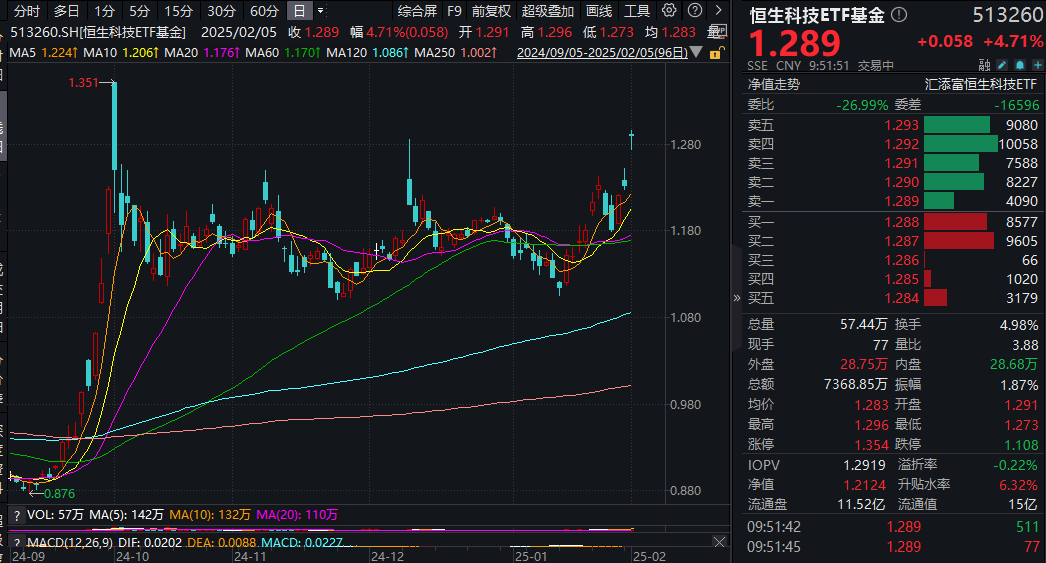Collapse the quote side panel with the » handle
This screenshot has width=1046, height=563.
pyautogui.click(x=736, y=298)
